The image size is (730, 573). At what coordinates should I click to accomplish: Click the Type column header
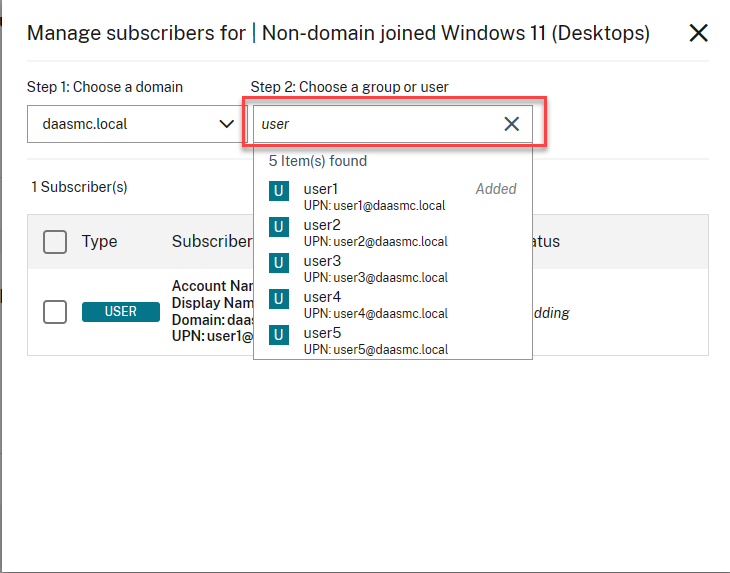pyautogui.click(x=99, y=242)
